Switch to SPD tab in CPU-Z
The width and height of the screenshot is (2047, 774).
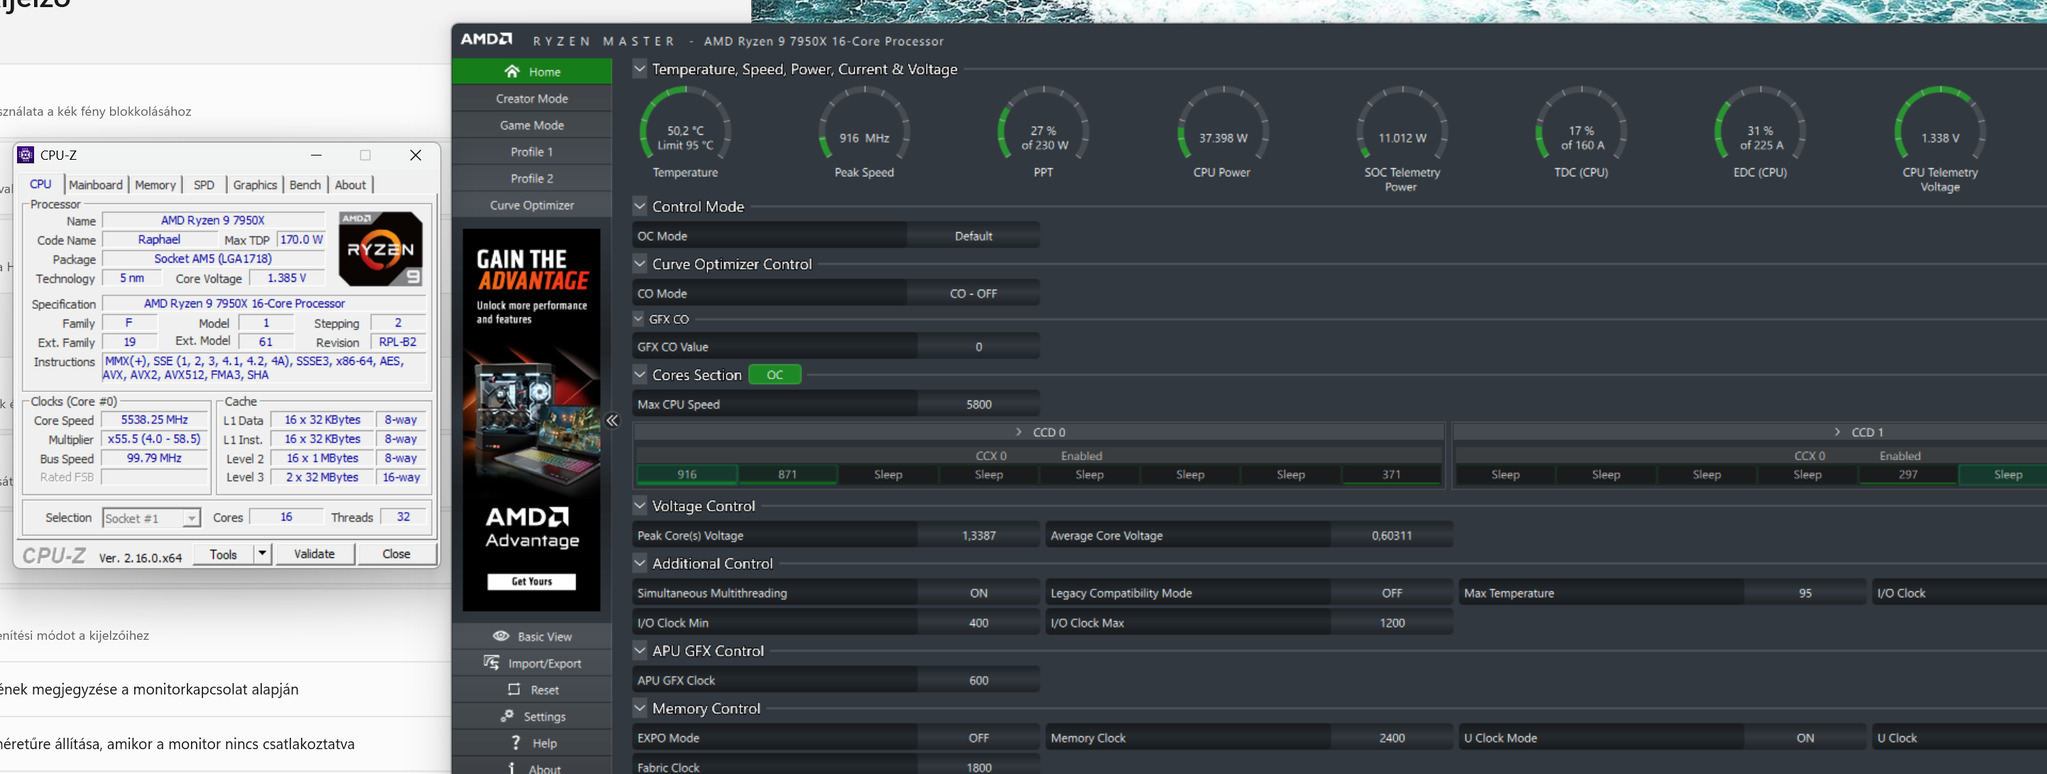tap(204, 185)
